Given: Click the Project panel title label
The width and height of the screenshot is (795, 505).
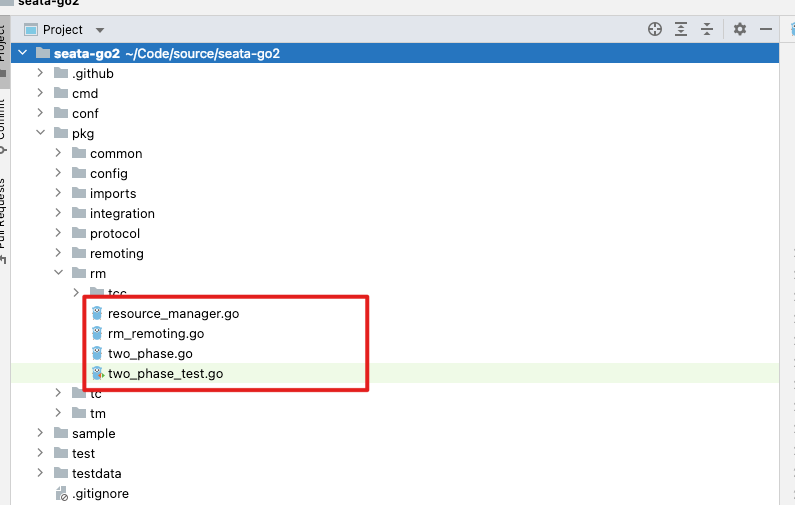Looking at the screenshot, I should click(x=62, y=30).
